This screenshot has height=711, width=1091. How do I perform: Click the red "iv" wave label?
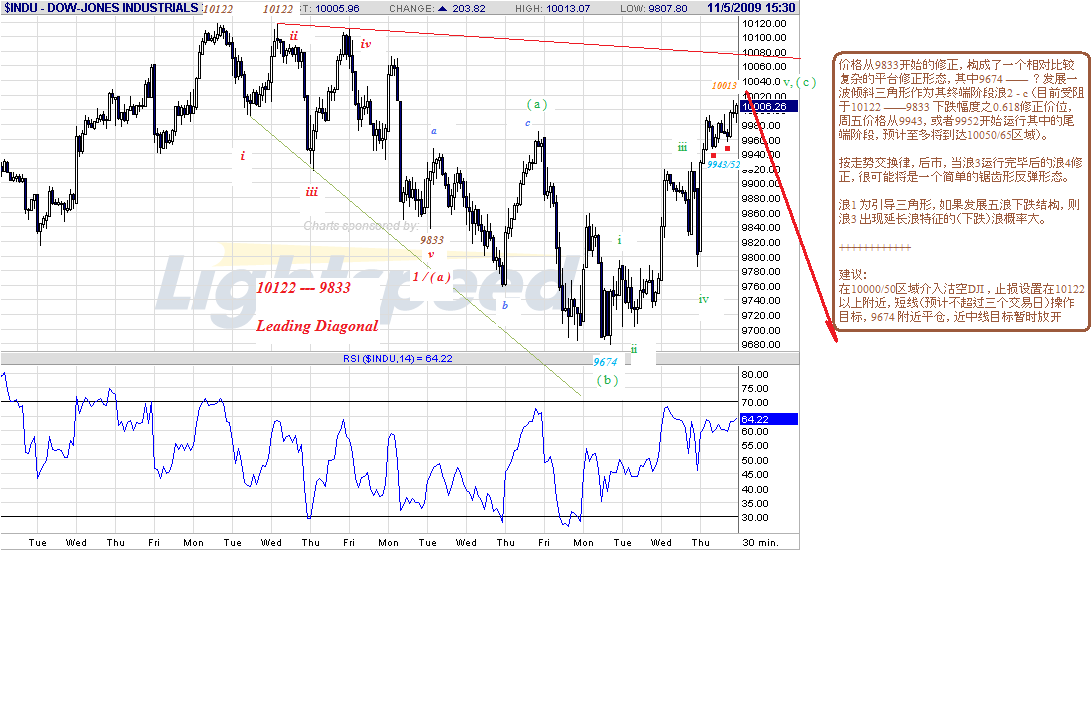[x=366, y=44]
